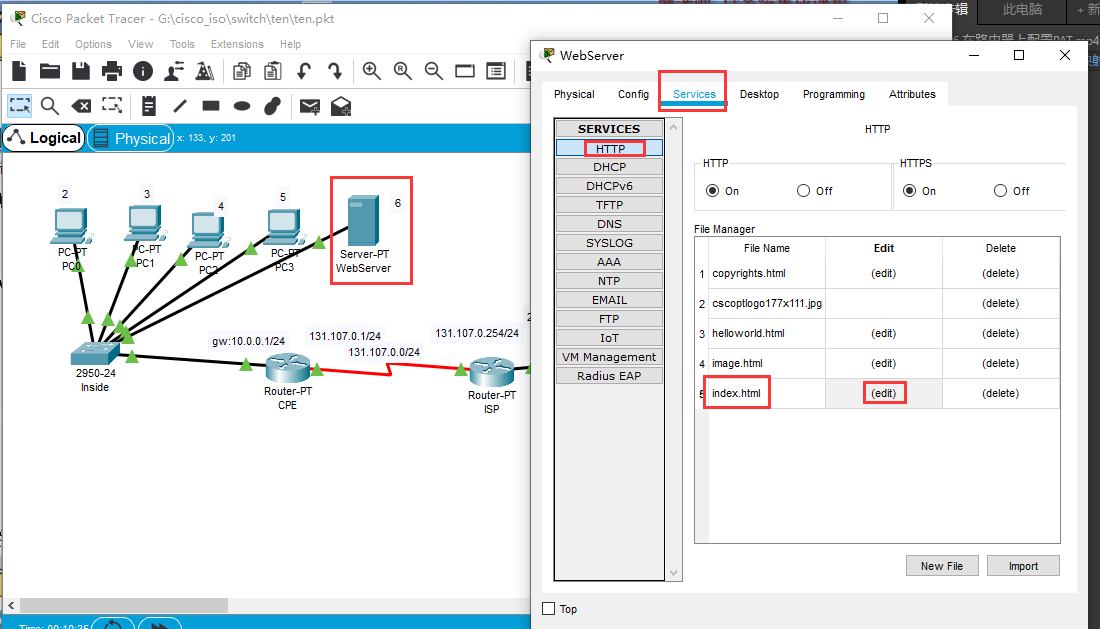Click the workspace scroll-left arrow
1100x629 pixels.
tap(11, 605)
